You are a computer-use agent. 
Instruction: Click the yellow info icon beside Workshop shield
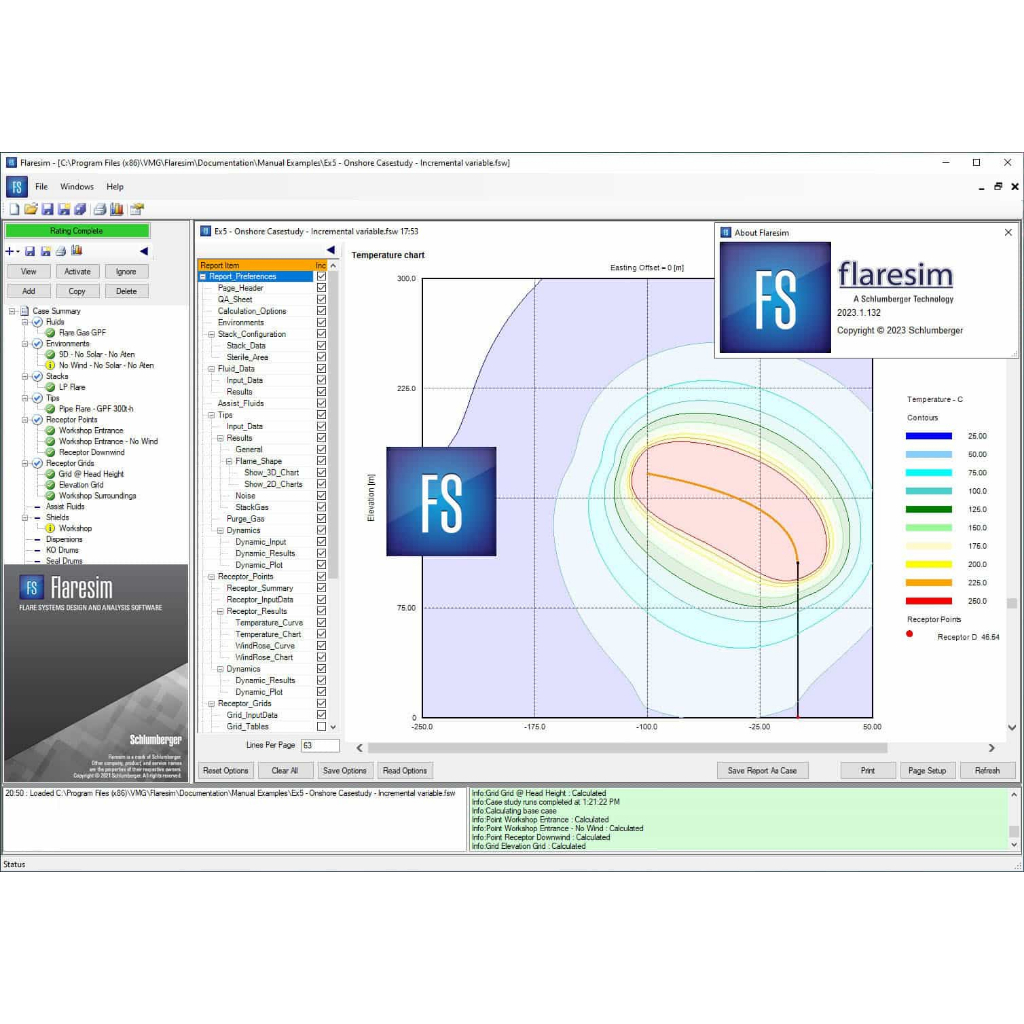click(x=50, y=528)
